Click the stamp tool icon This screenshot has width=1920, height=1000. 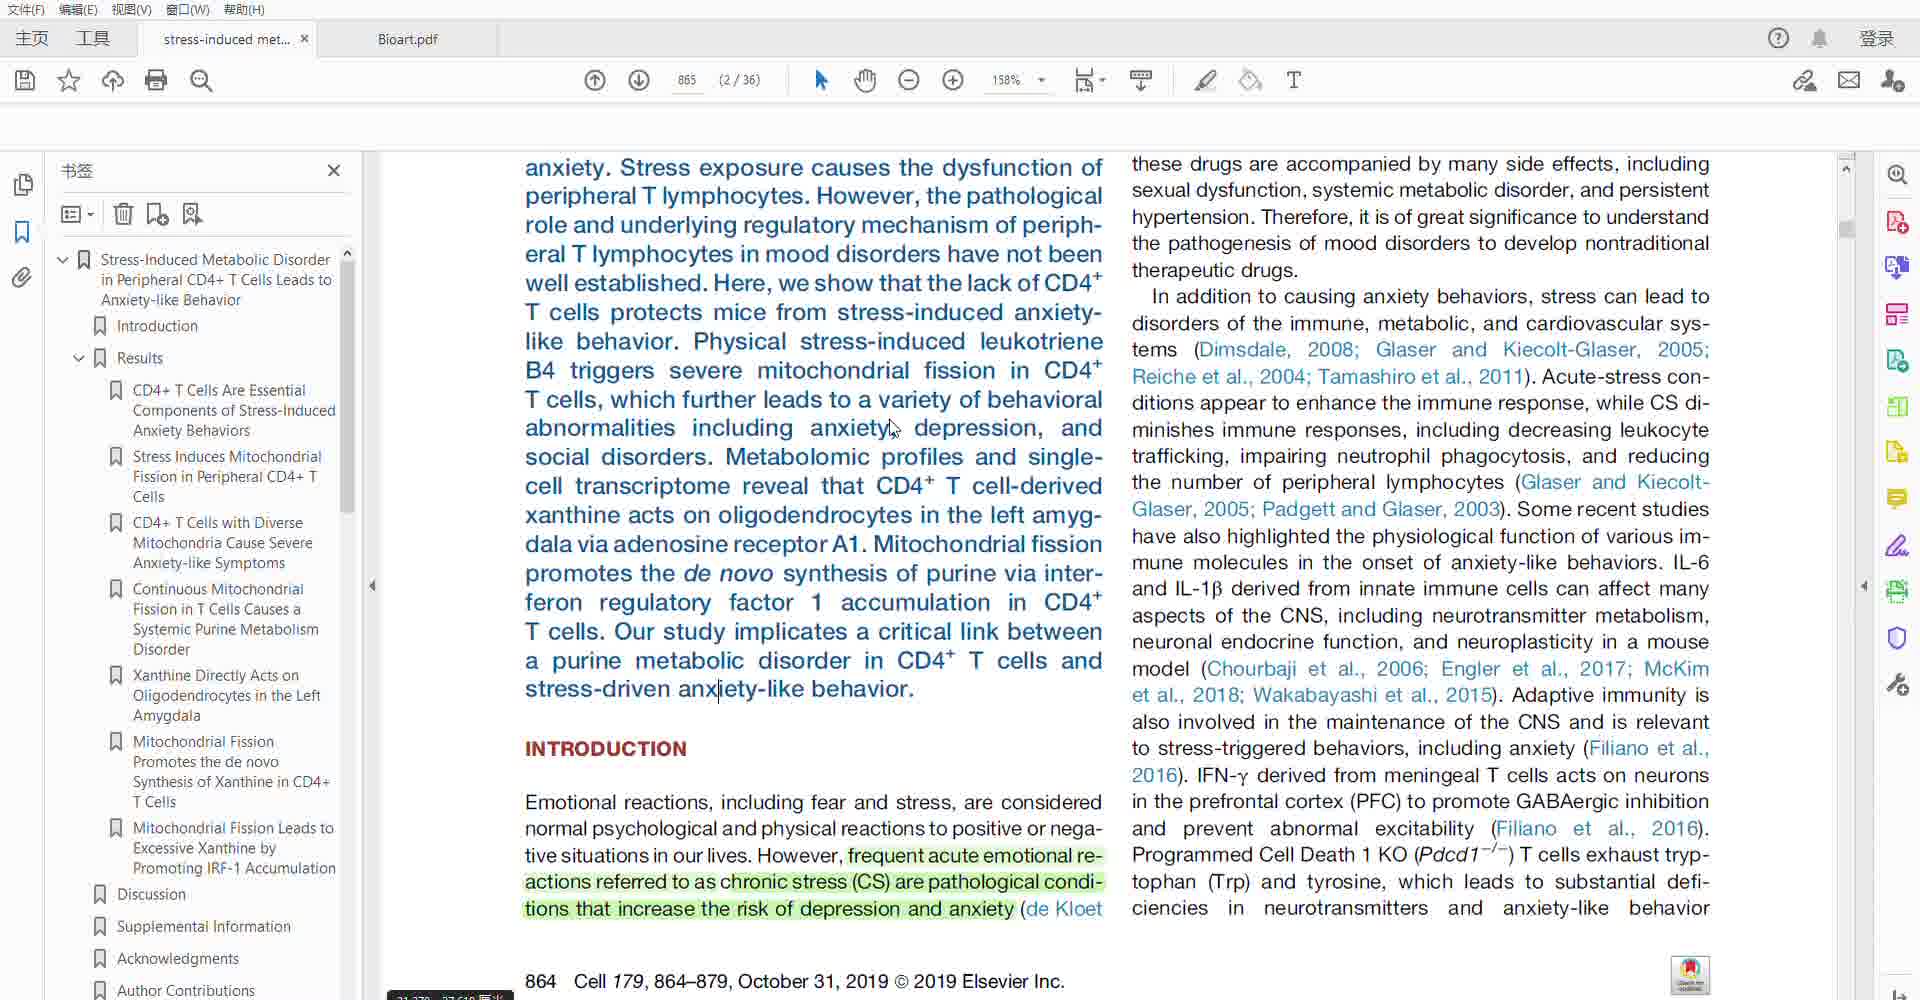tap(1250, 80)
